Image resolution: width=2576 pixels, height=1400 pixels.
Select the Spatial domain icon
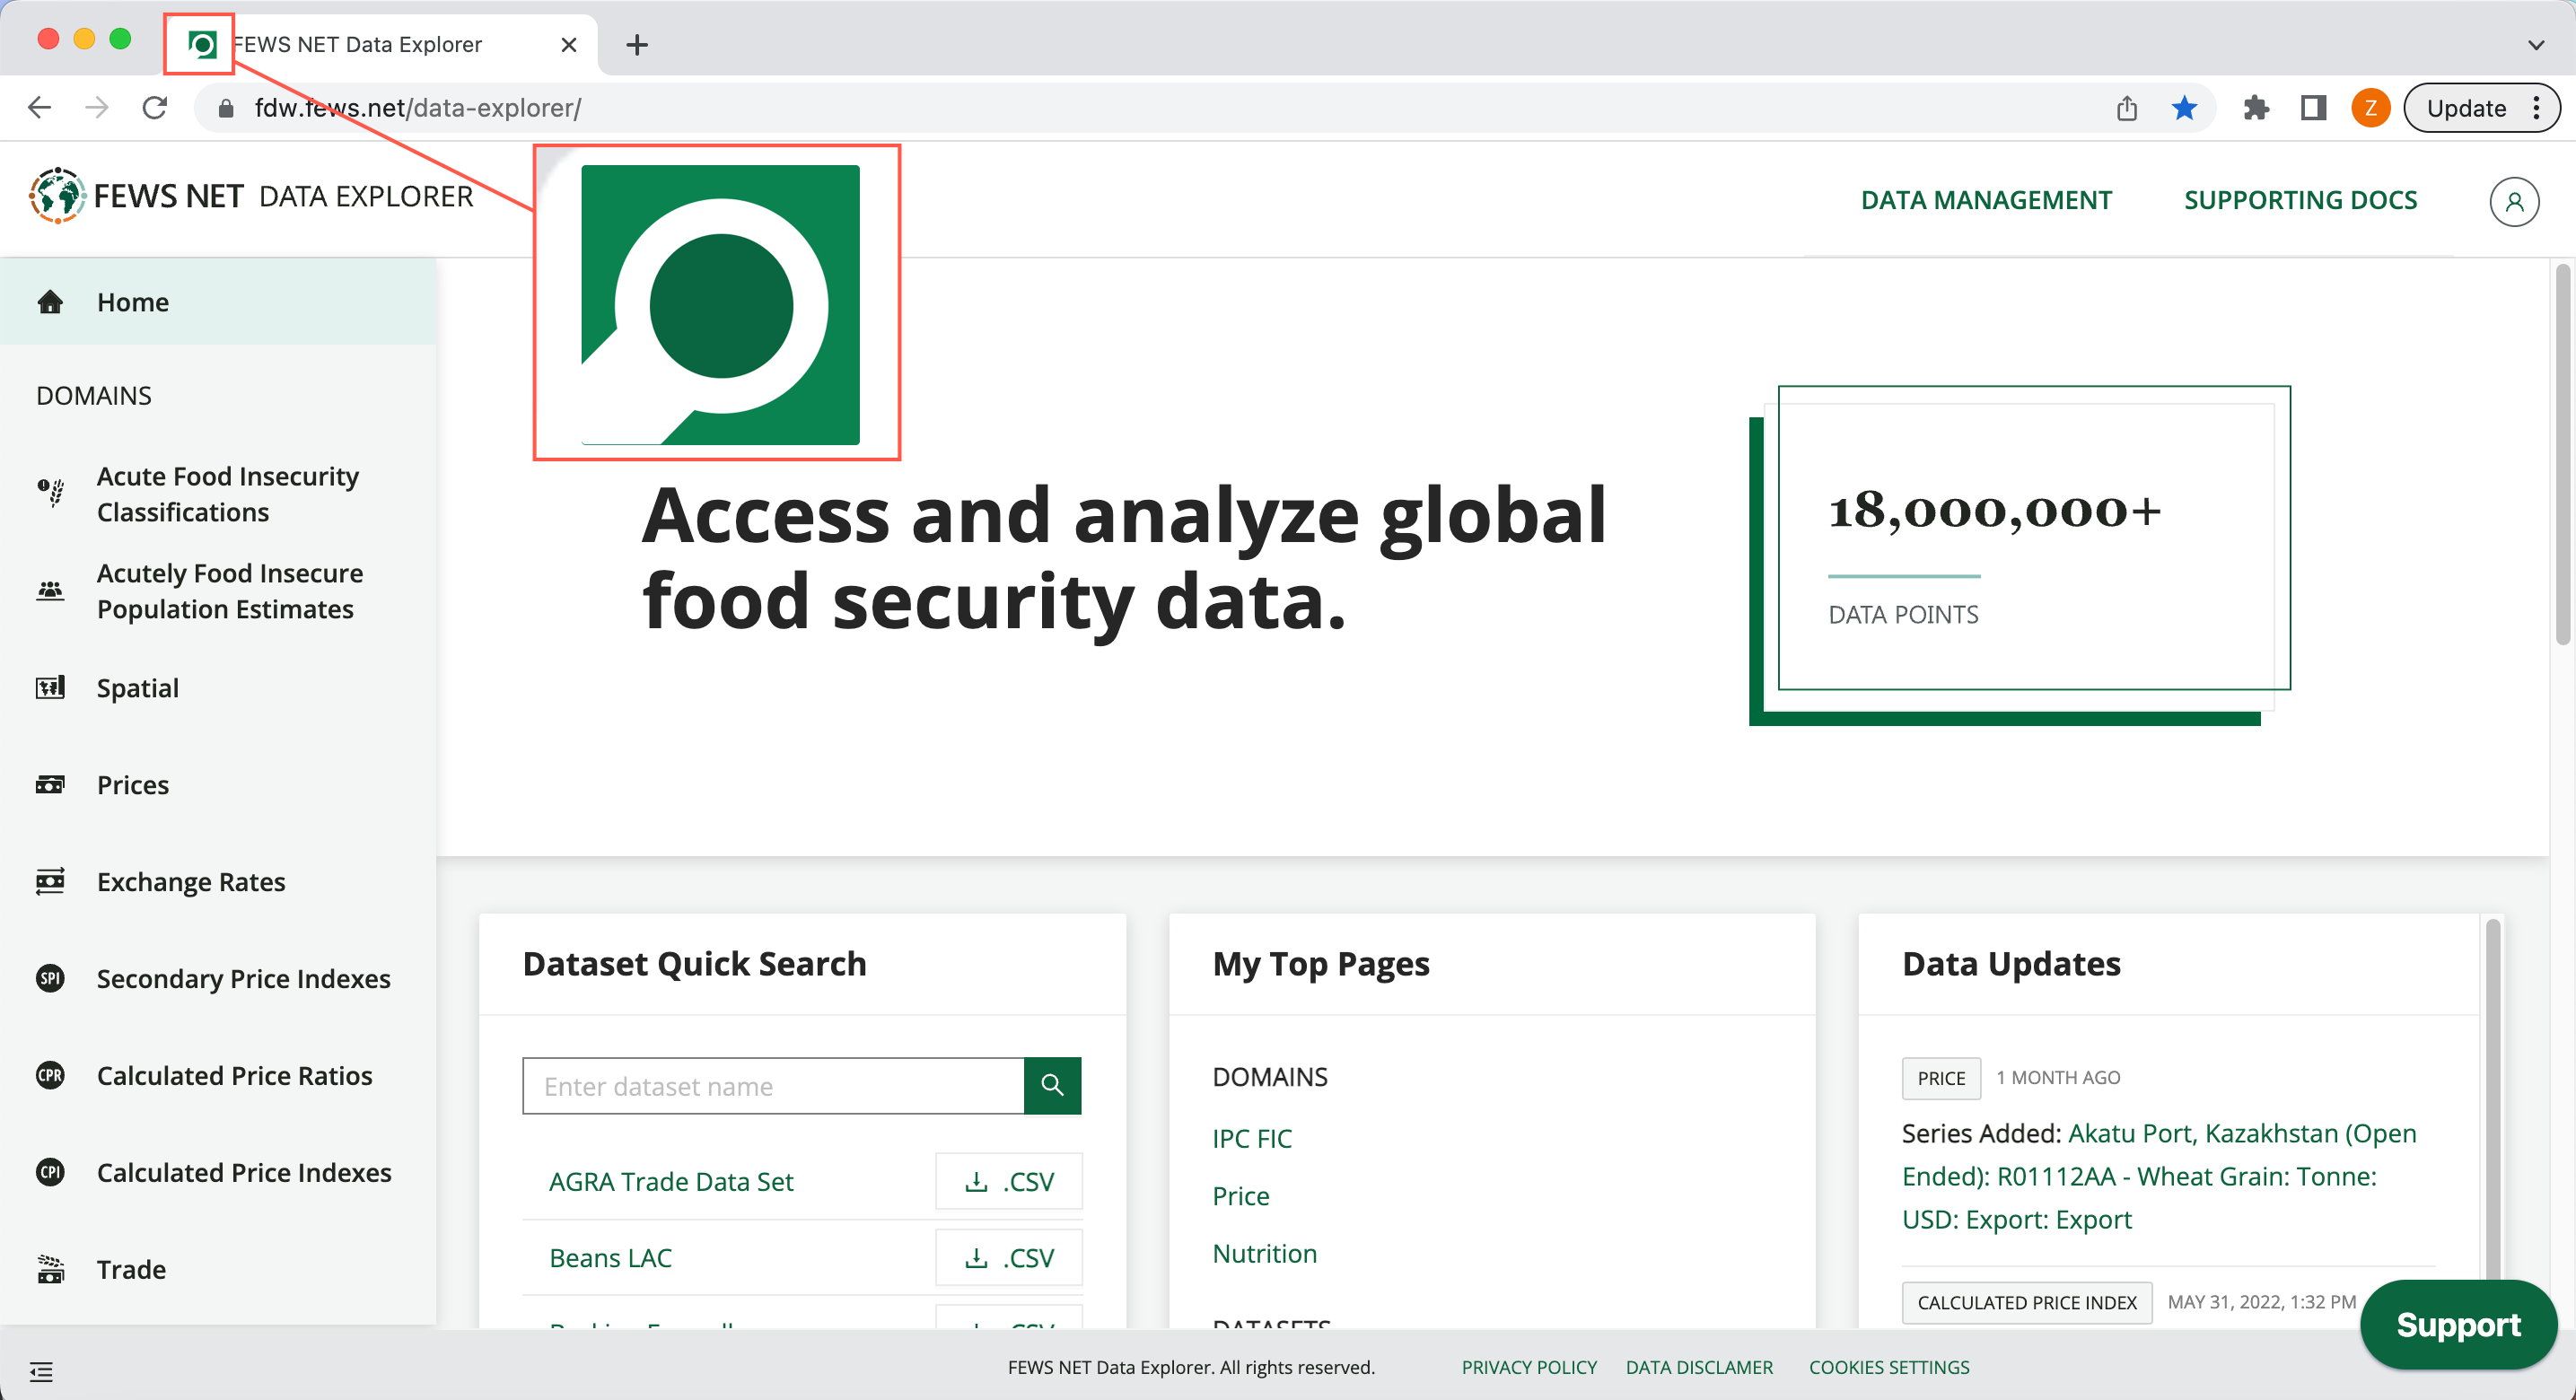(x=50, y=688)
